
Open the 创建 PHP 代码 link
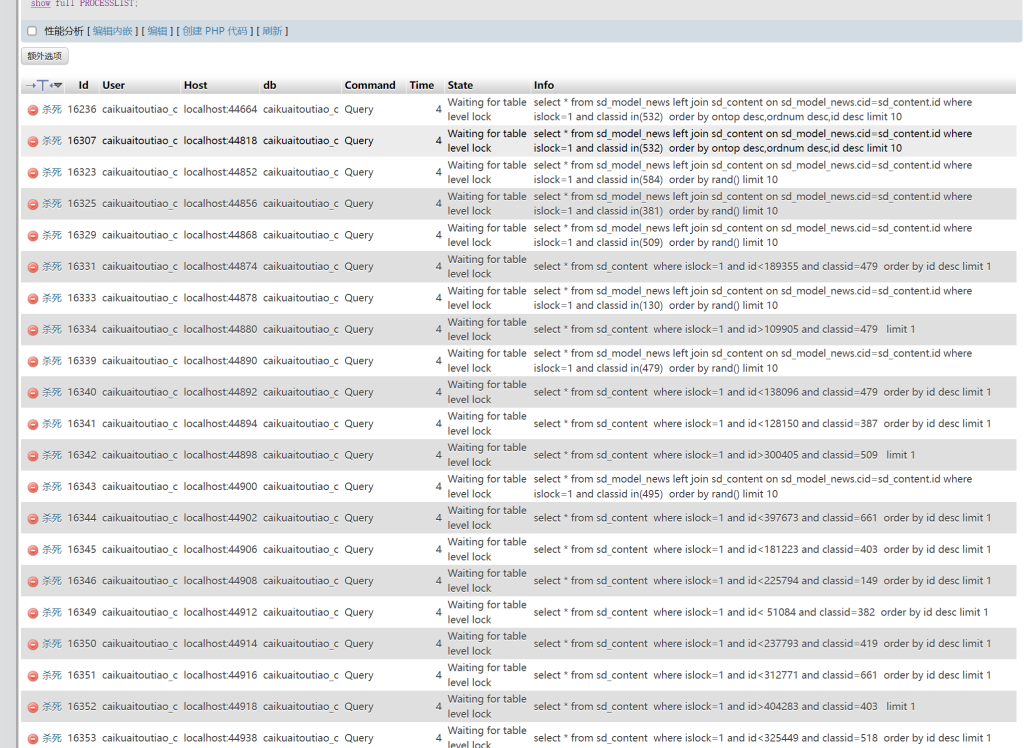tap(214, 31)
